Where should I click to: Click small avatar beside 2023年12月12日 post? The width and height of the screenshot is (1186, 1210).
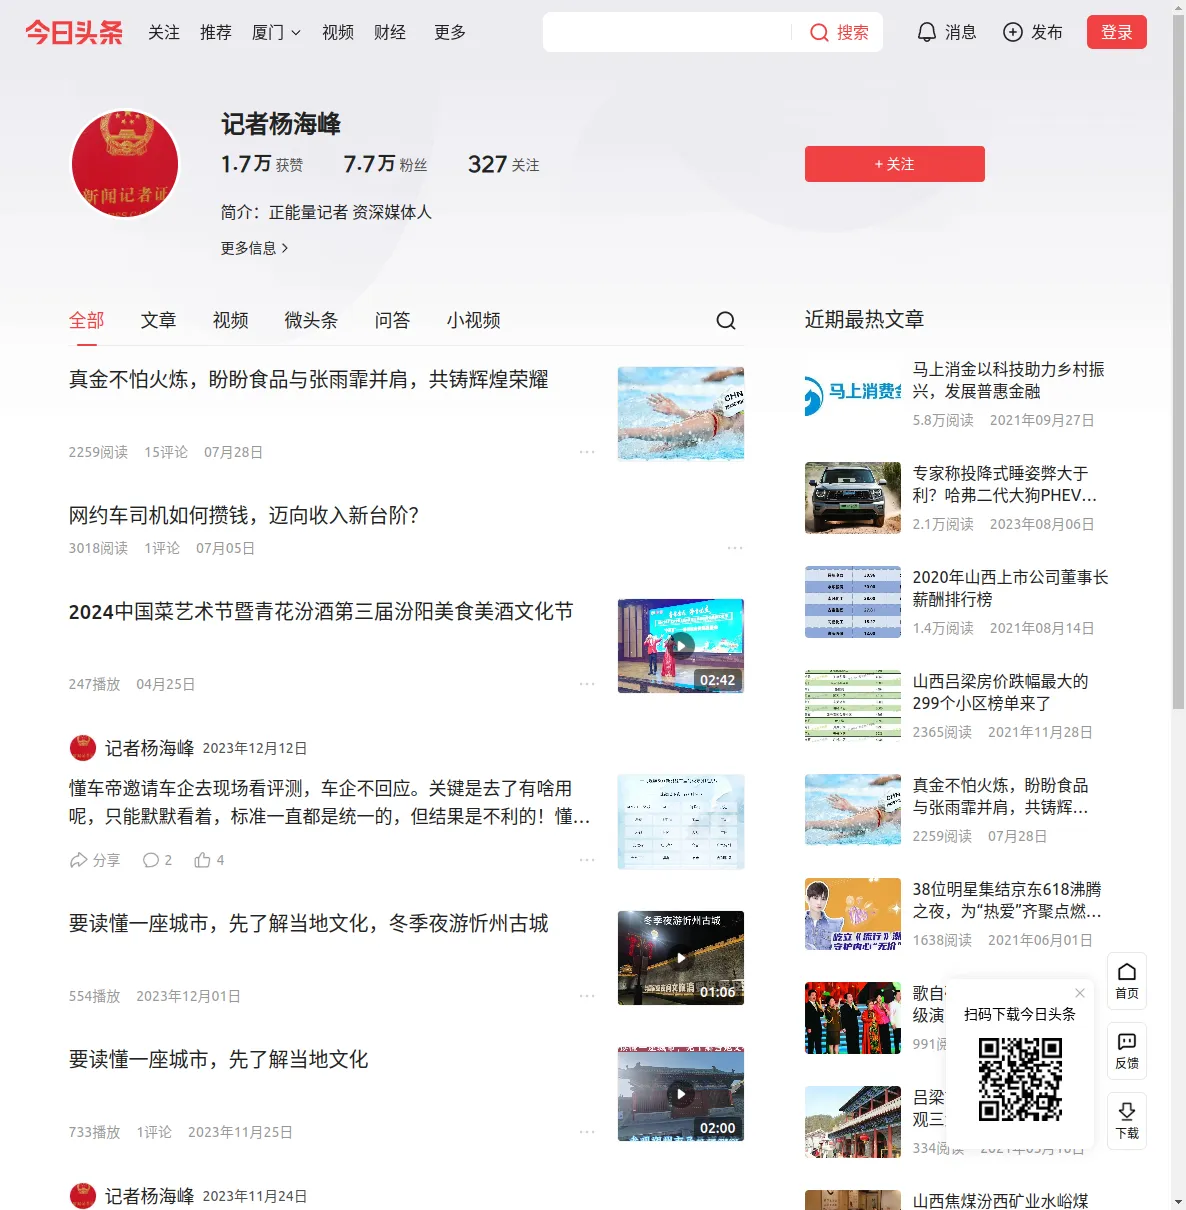83,748
